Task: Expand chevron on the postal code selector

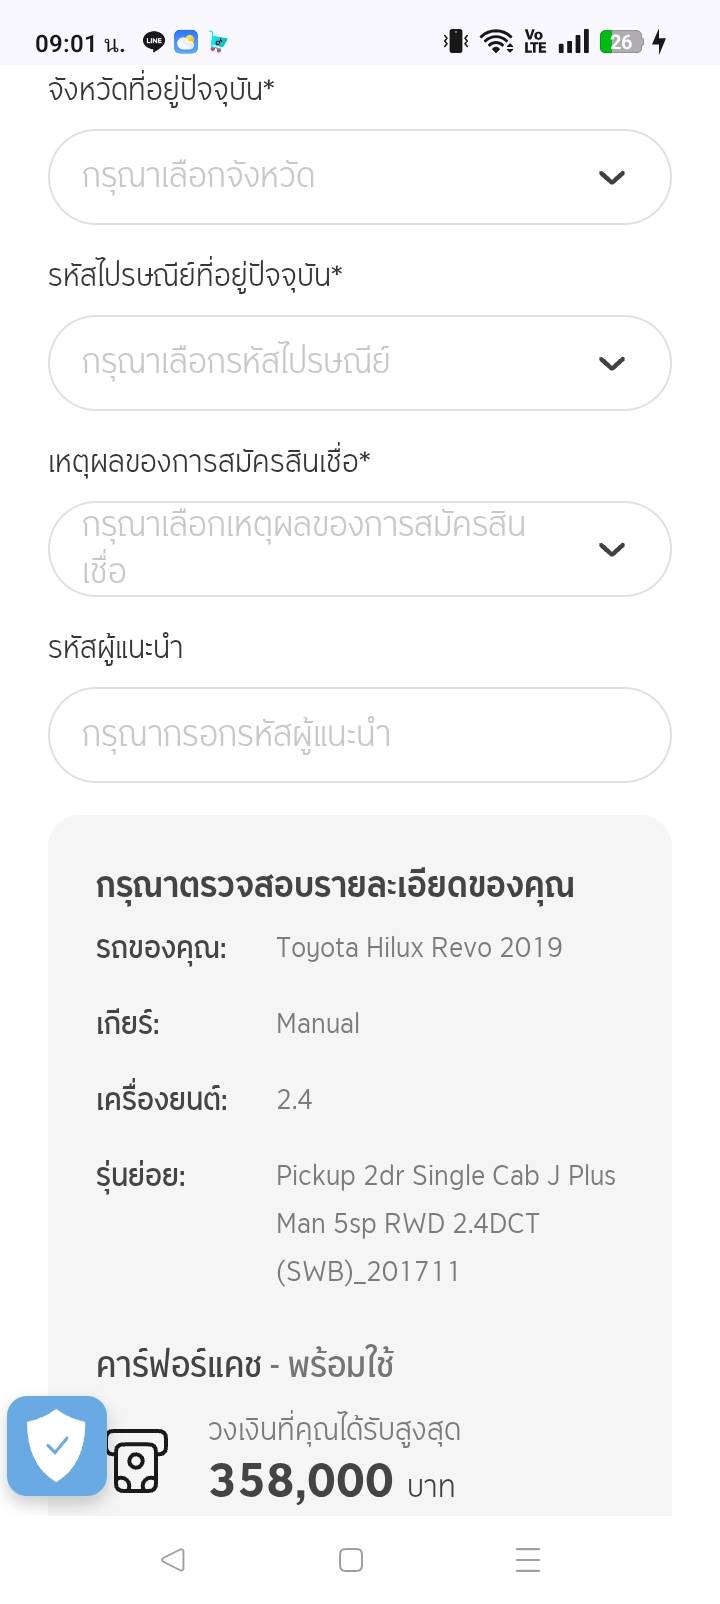Action: coord(611,364)
